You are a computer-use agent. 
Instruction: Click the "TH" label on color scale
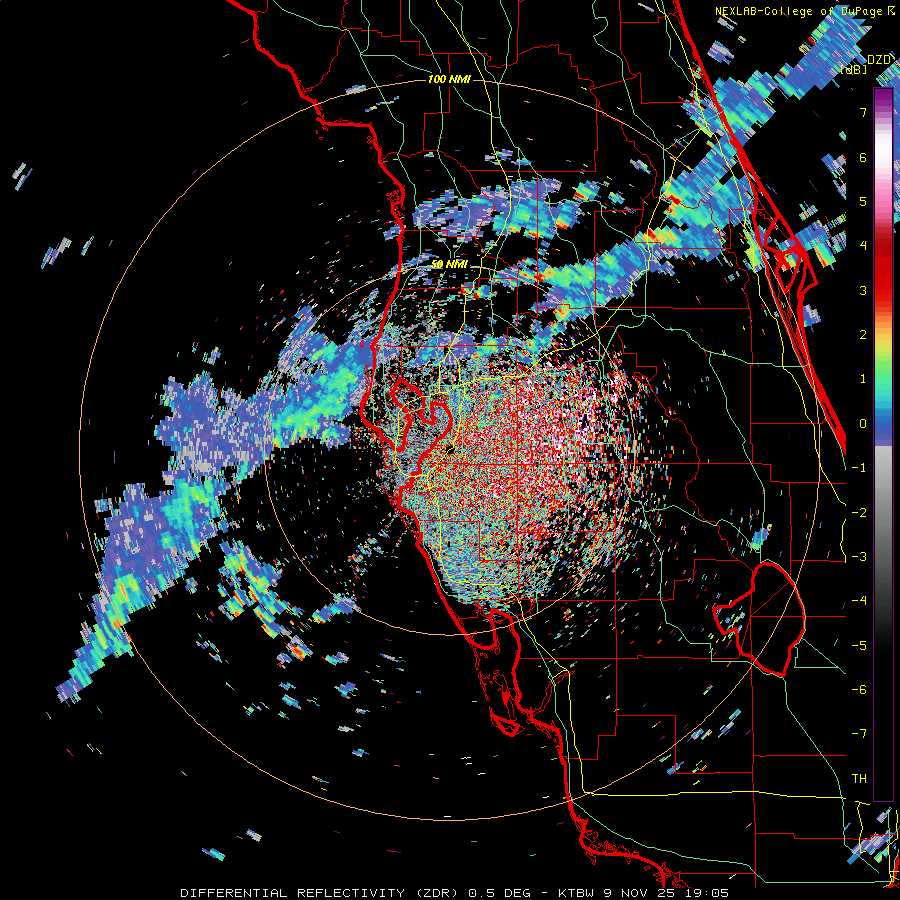[x=859, y=779]
